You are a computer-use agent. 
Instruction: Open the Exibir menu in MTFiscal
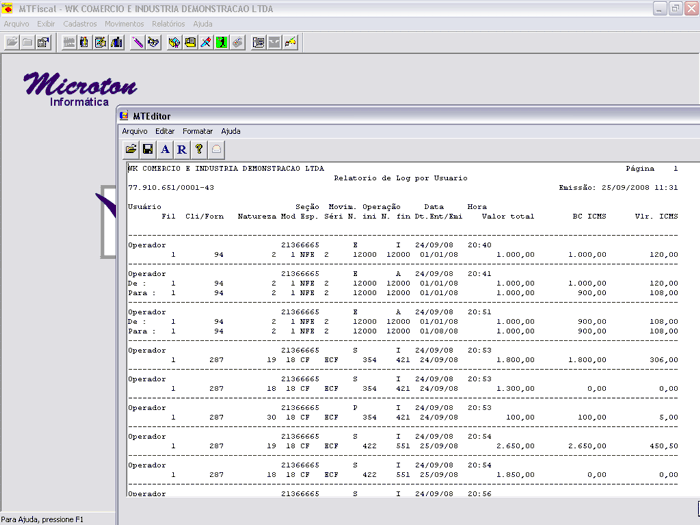[x=46, y=23]
